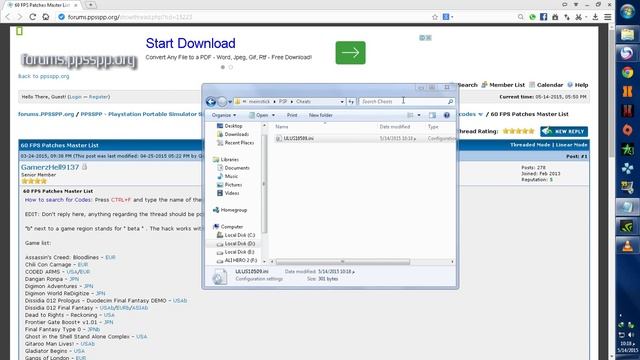The width and height of the screenshot is (640, 360).
Task: Click Open in Explorer toolbar
Action: point(259,116)
